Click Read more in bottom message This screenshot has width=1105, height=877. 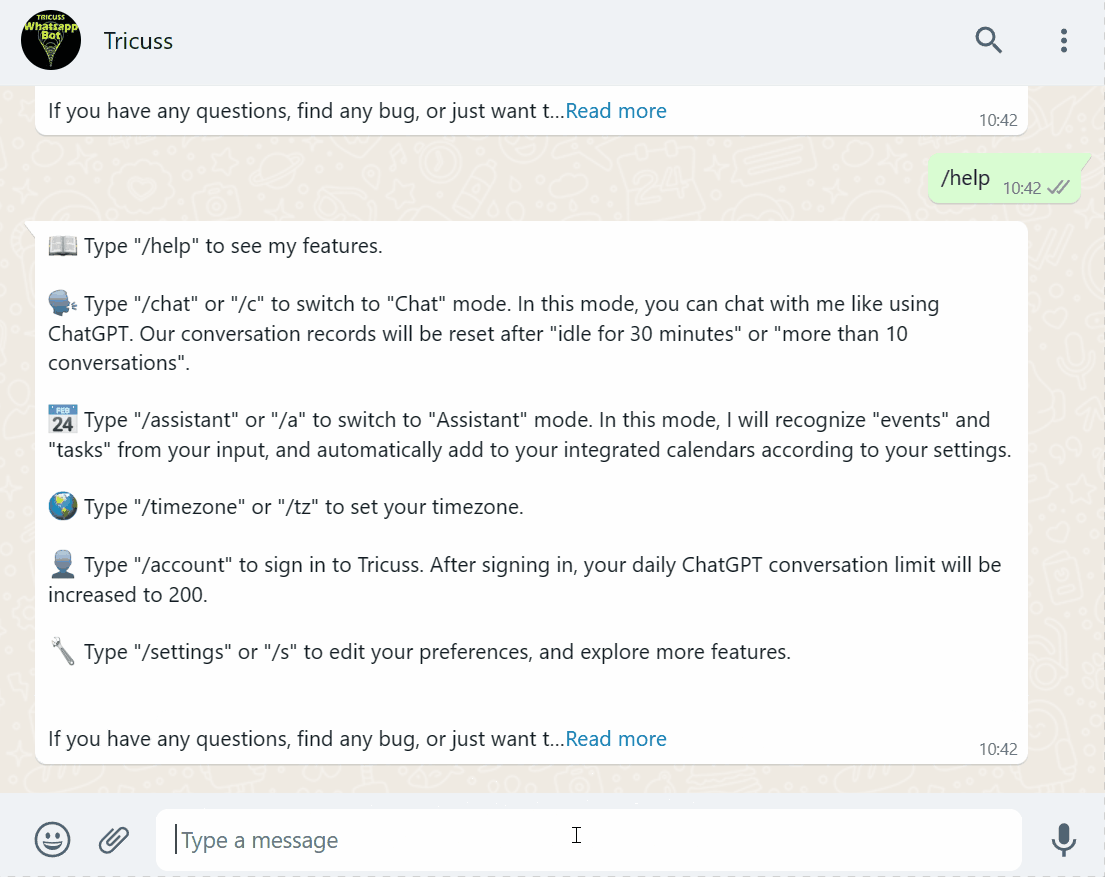coord(616,739)
